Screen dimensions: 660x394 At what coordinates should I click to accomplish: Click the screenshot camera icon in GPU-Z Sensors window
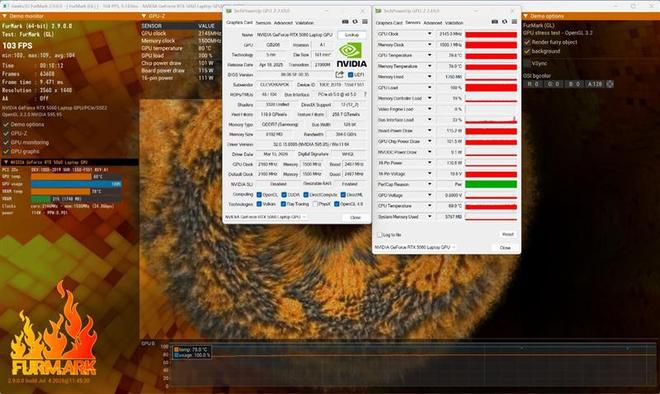[494, 21]
